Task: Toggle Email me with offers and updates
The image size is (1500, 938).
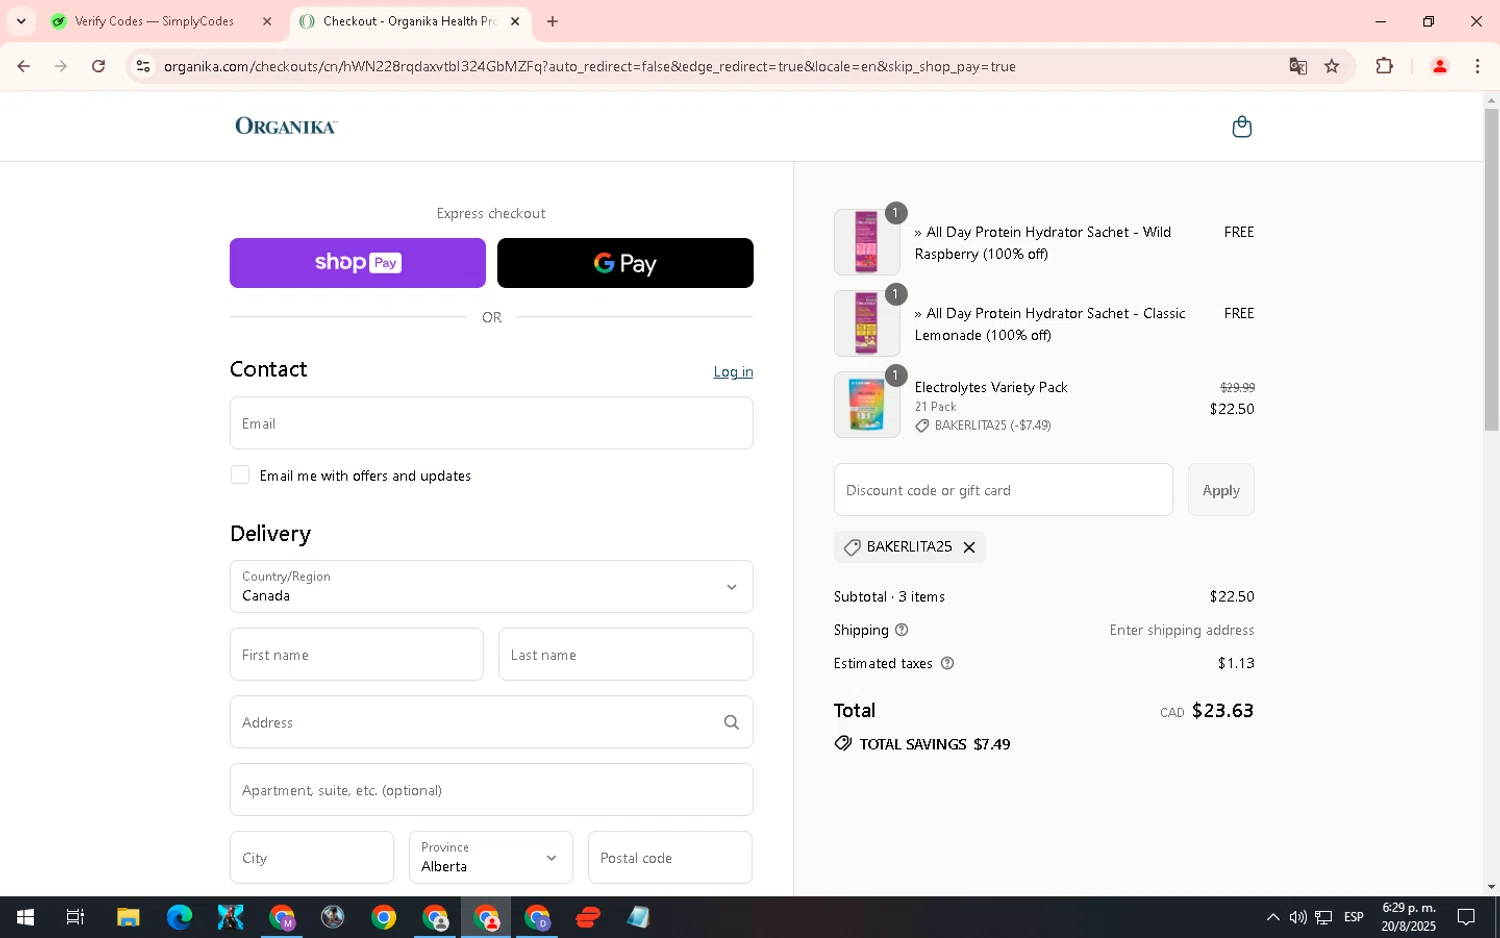Action: point(240,475)
